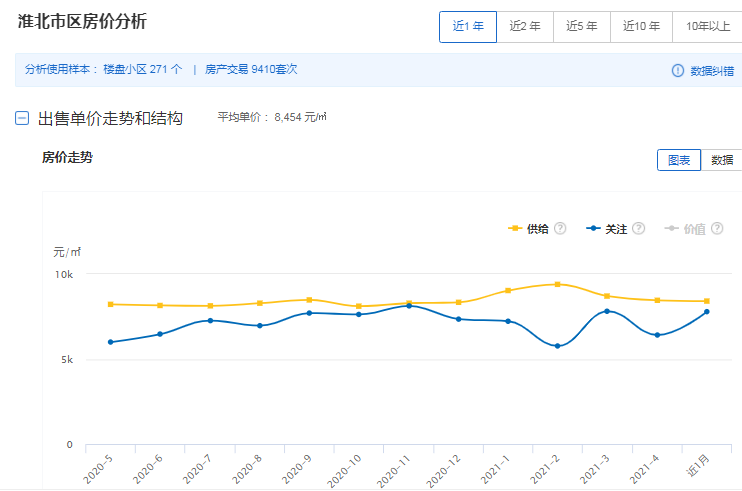Toggle the 供给 series in legend
Viewport: 742px width, 491px height.
point(529,229)
